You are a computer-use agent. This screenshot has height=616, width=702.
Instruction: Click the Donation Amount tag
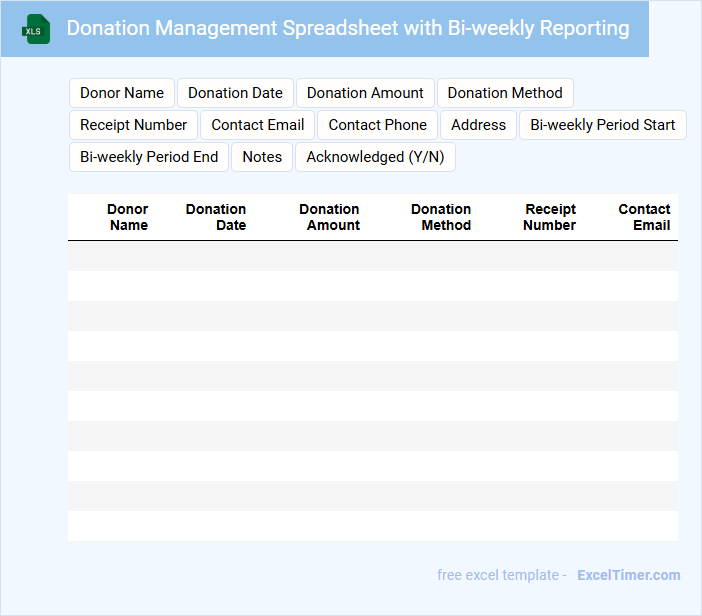(x=365, y=93)
